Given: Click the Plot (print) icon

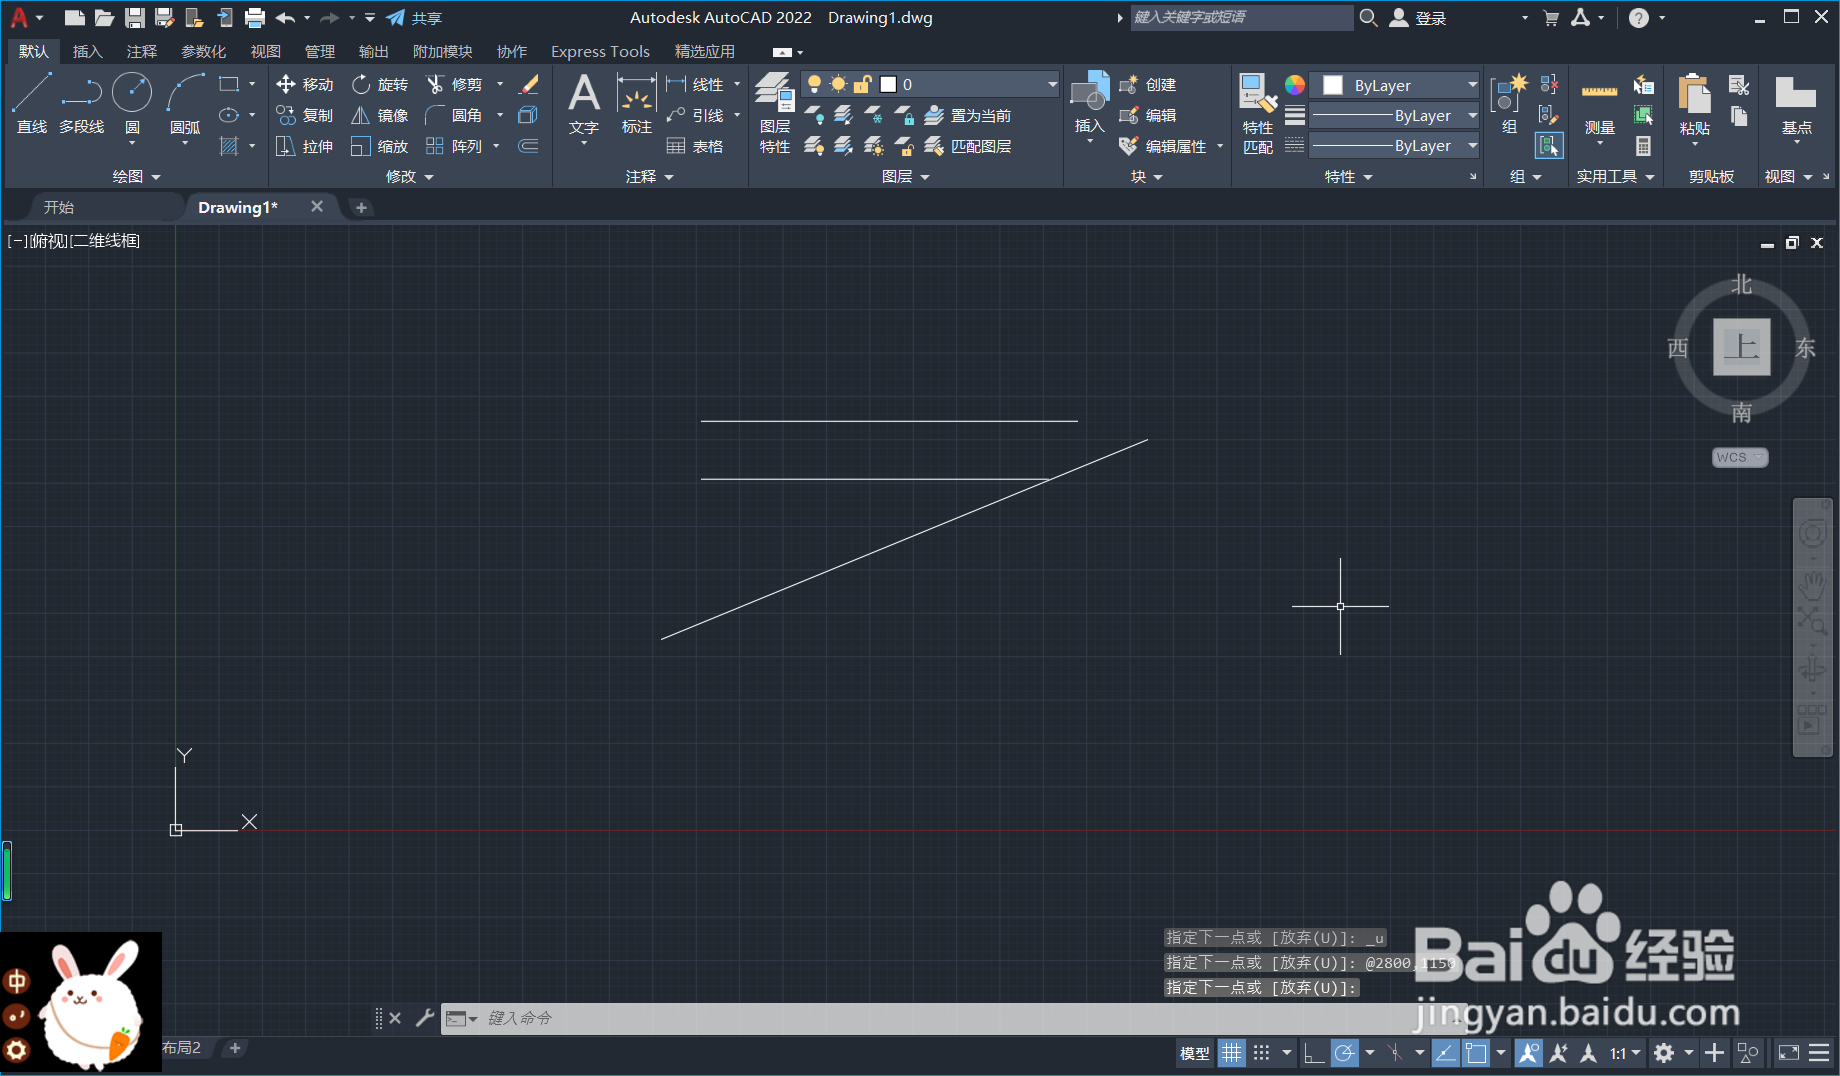Looking at the screenshot, I should click(255, 18).
